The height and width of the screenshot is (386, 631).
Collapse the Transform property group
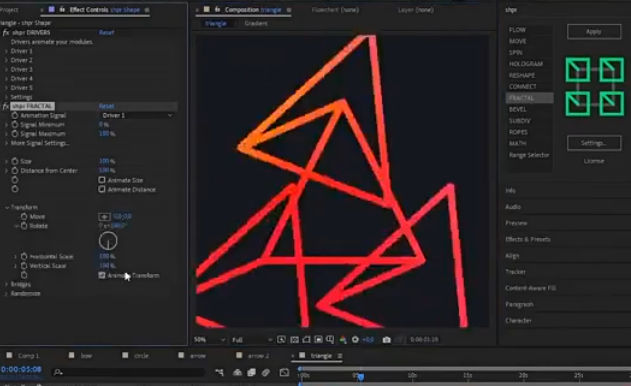(6, 207)
